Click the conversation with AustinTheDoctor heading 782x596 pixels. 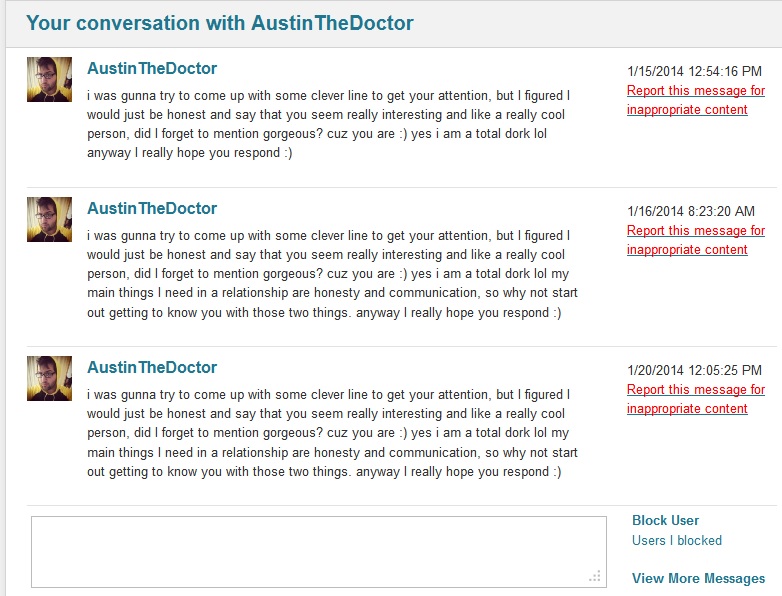pos(220,23)
